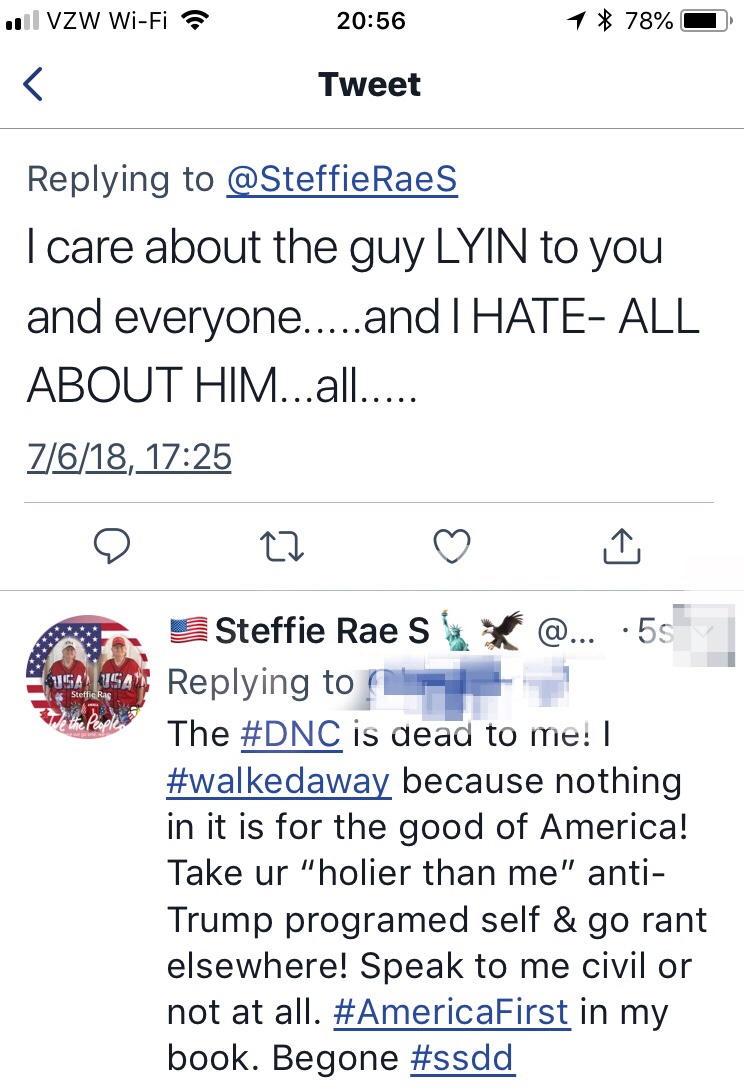Tap the back chevron arrow
744x1091 pixels.
33,84
